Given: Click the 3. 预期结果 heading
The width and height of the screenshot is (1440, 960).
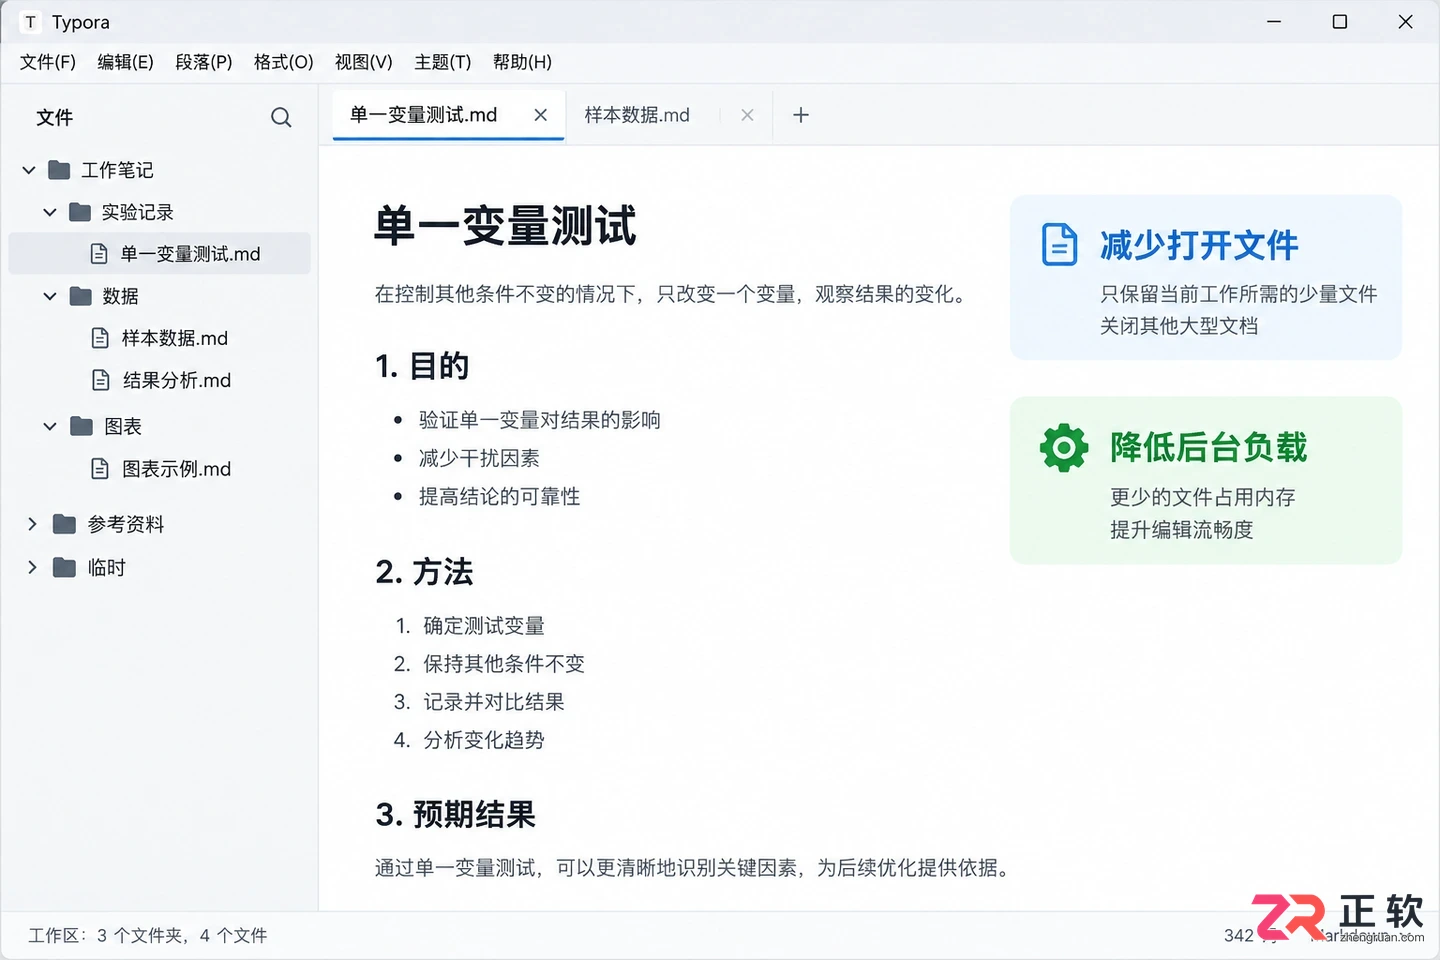Looking at the screenshot, I should (x=455, y=815).
